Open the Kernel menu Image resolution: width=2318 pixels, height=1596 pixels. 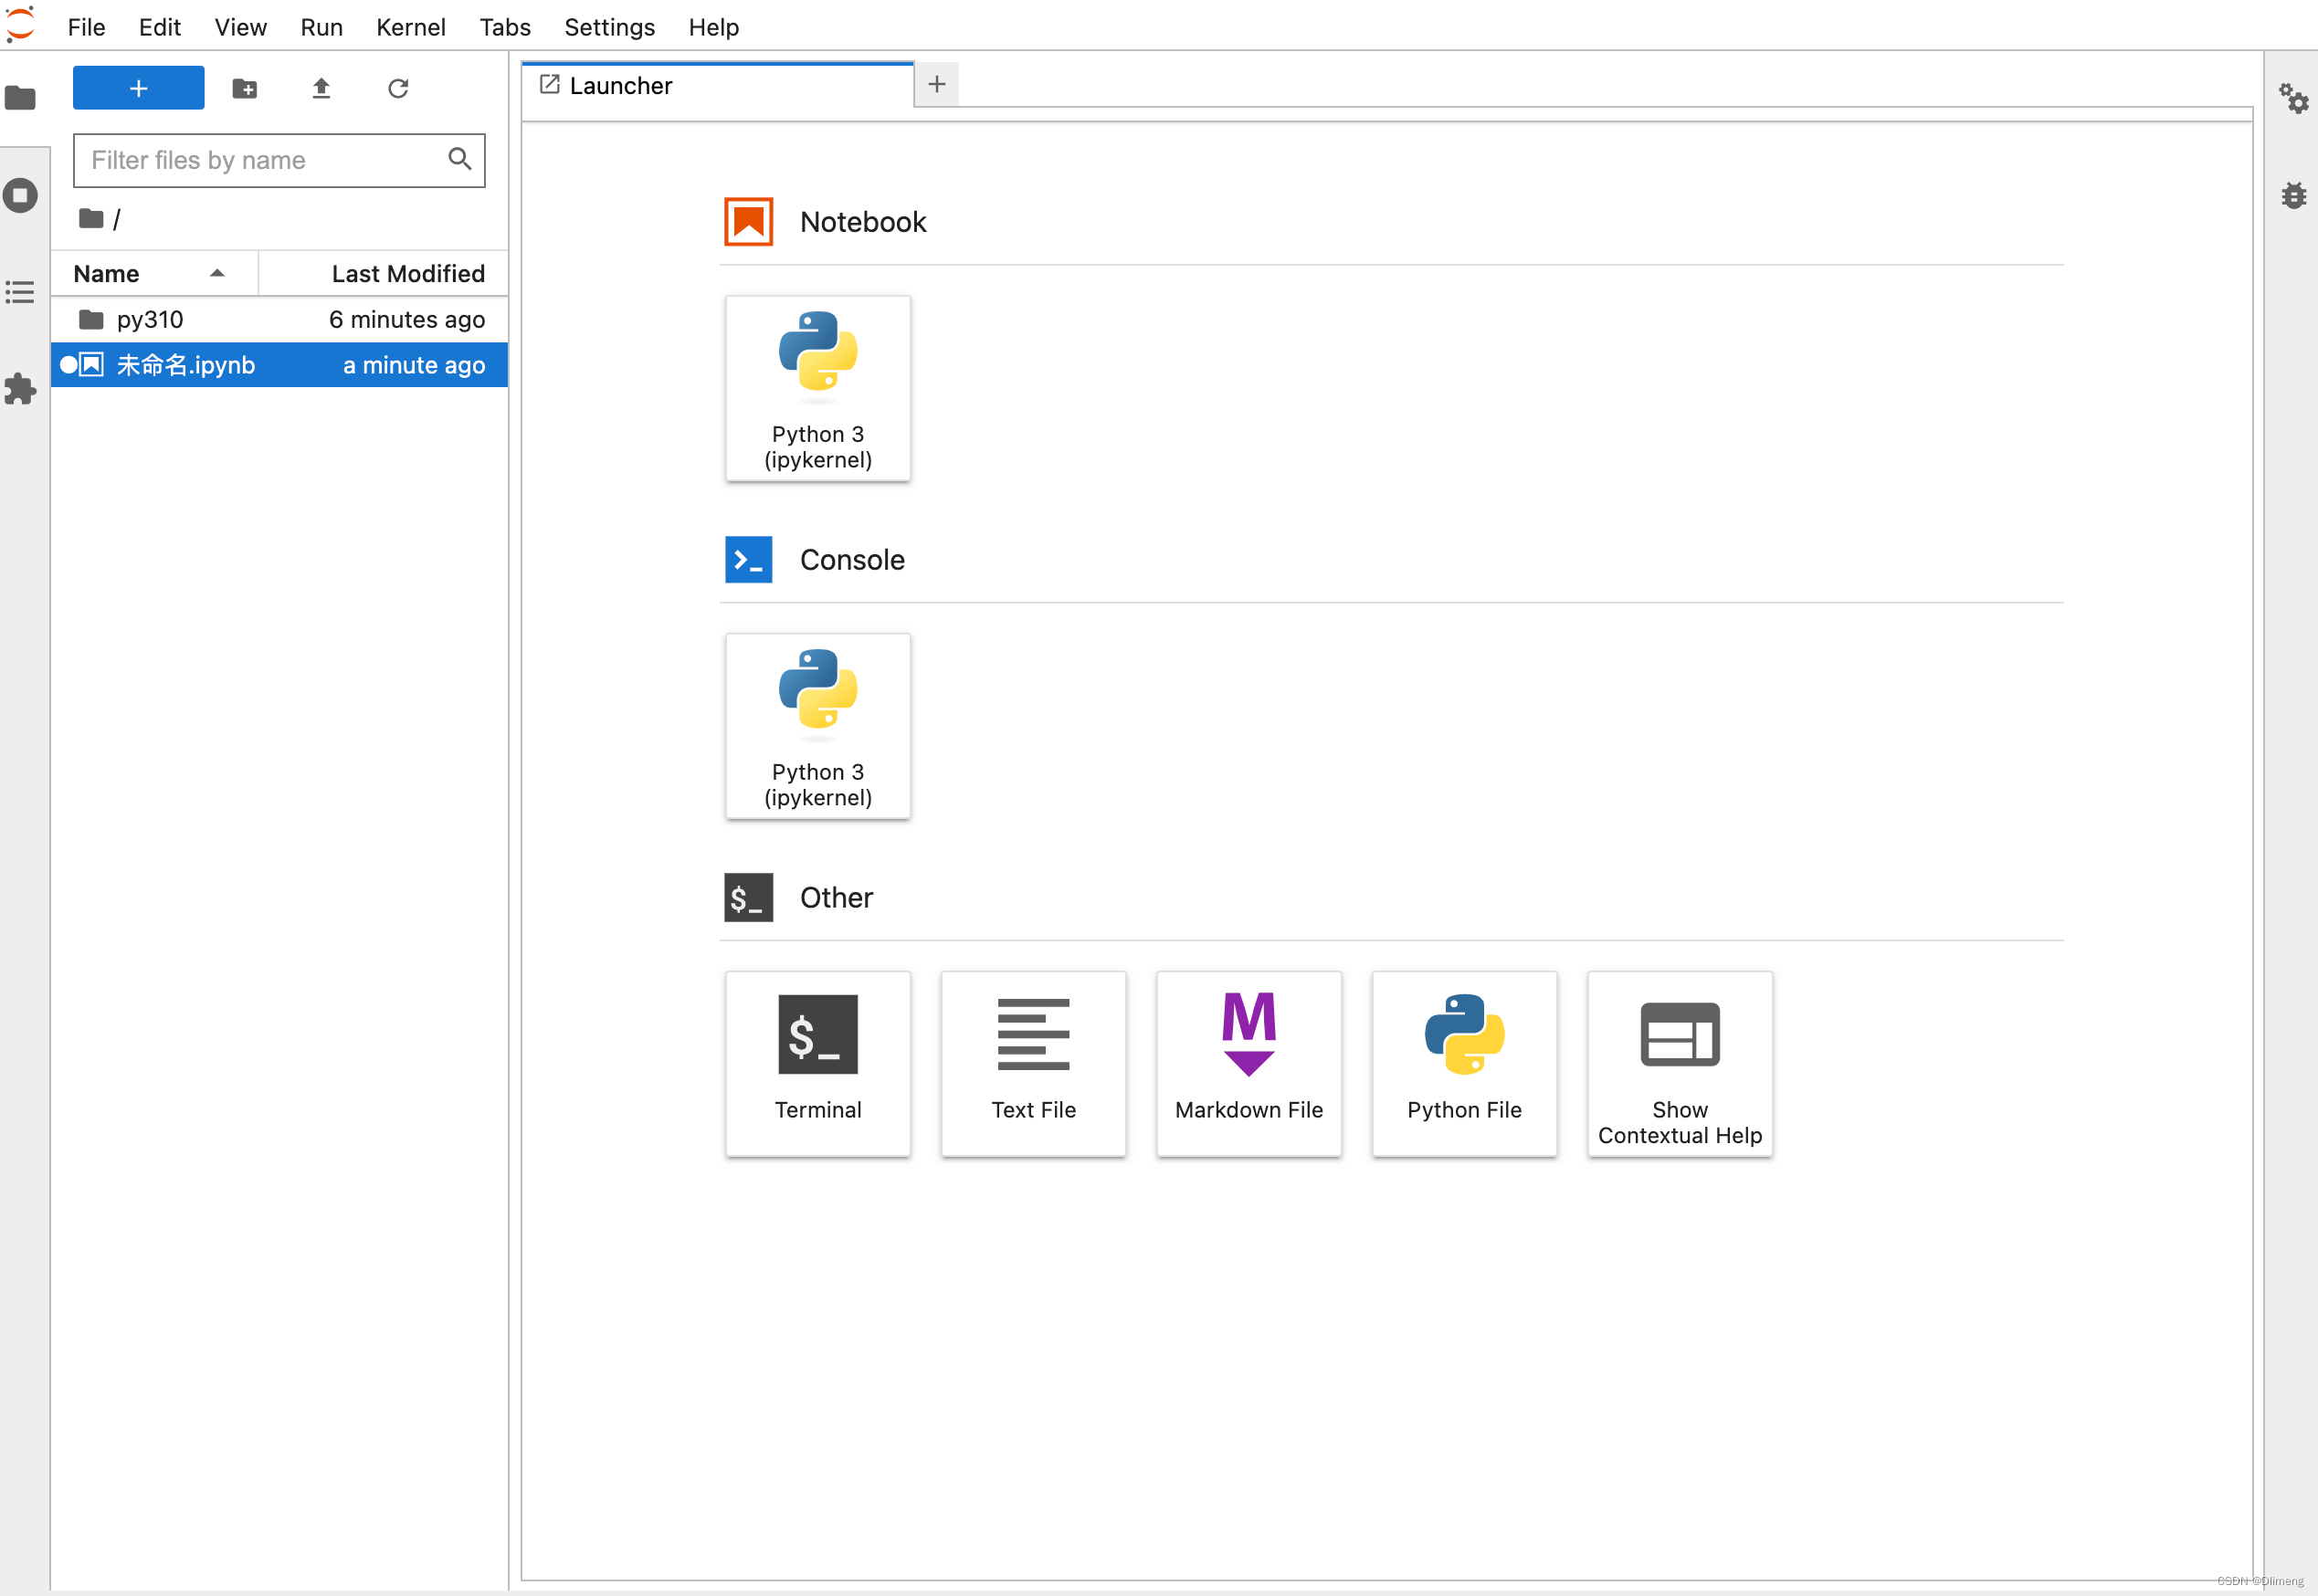click(x=410, y=27)
